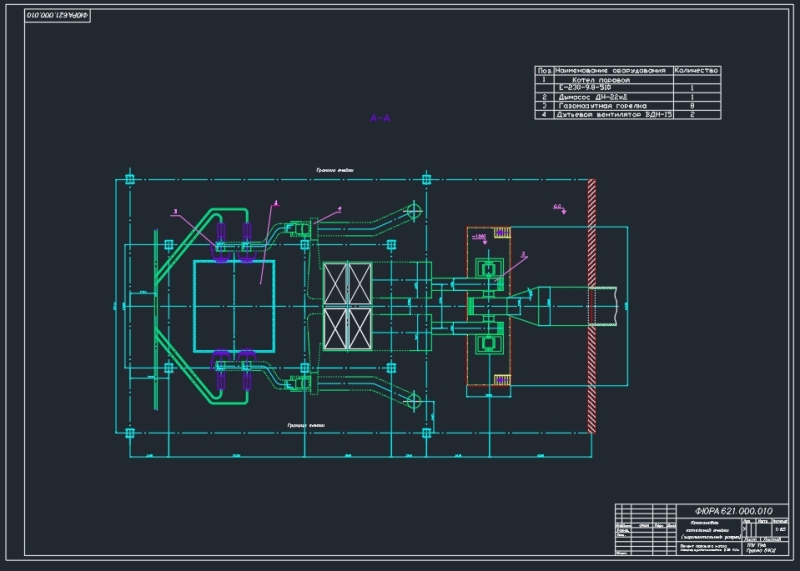Click the pink leader callout number 2

coord(523,254)
